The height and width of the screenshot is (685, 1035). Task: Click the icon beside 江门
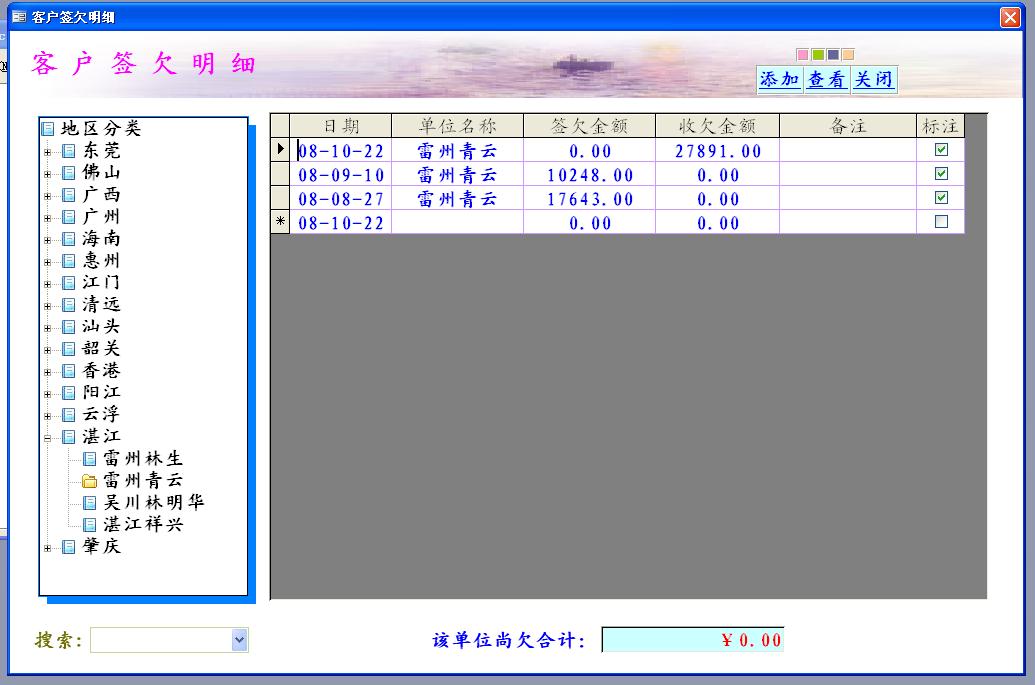pos(69,283)
